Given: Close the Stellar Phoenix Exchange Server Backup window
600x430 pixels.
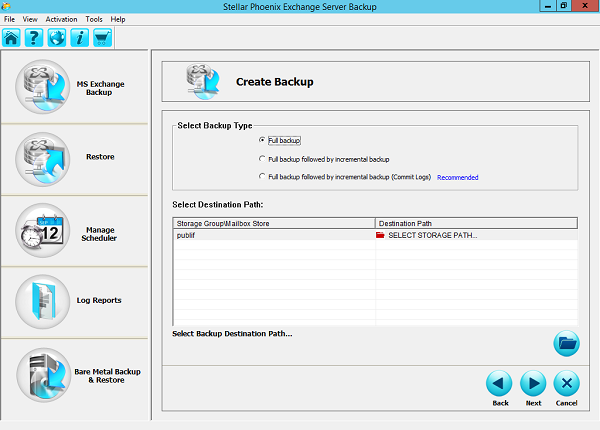Looking at the screenshot, I should point(585,6).
